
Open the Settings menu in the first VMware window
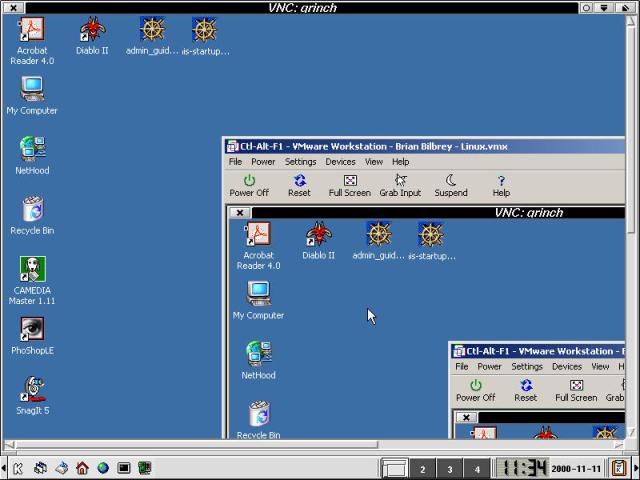coord(300,162)
